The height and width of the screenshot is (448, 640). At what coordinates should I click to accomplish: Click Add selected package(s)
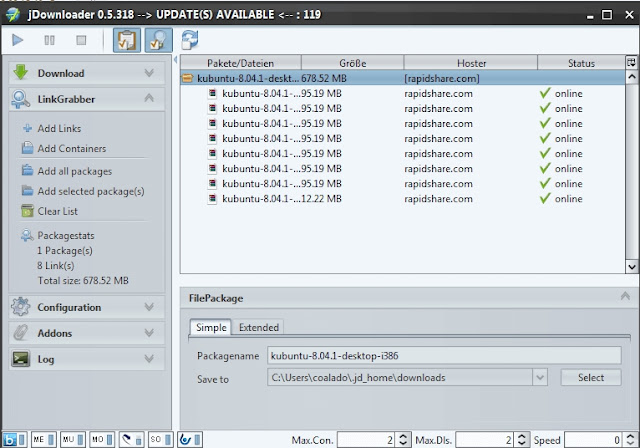tap(91, 191)
